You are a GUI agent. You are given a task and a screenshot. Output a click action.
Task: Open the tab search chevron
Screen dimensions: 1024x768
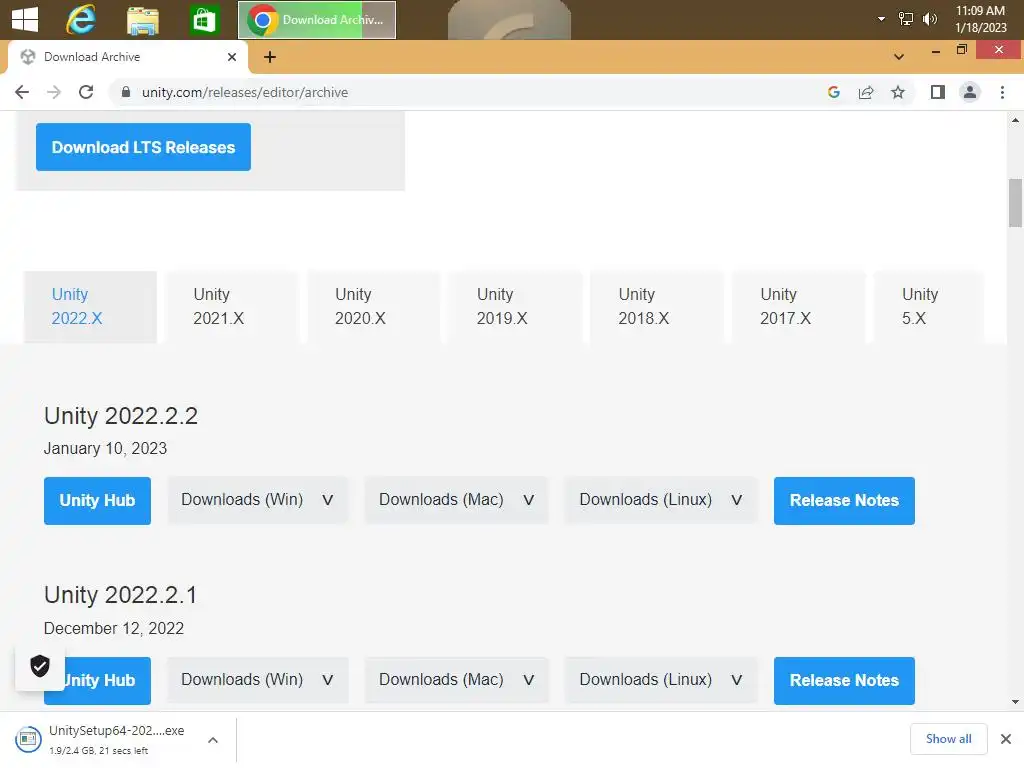pos(899,57)
